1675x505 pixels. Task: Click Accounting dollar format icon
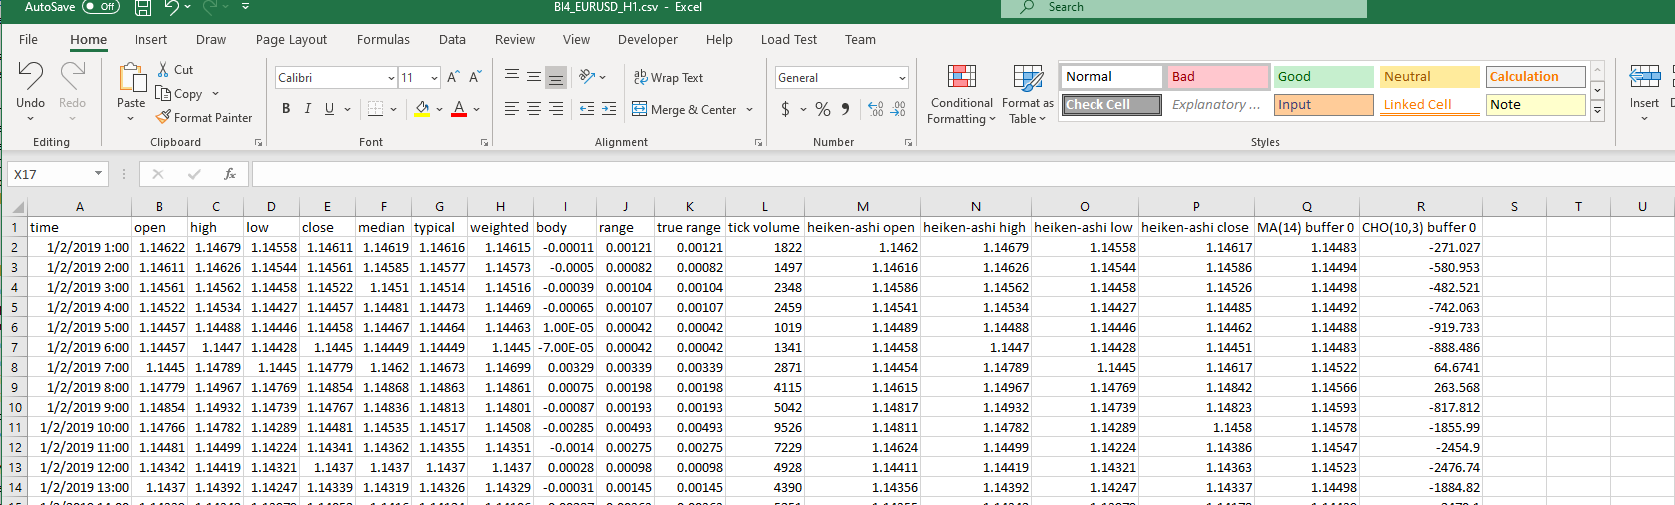coord(785,108)
